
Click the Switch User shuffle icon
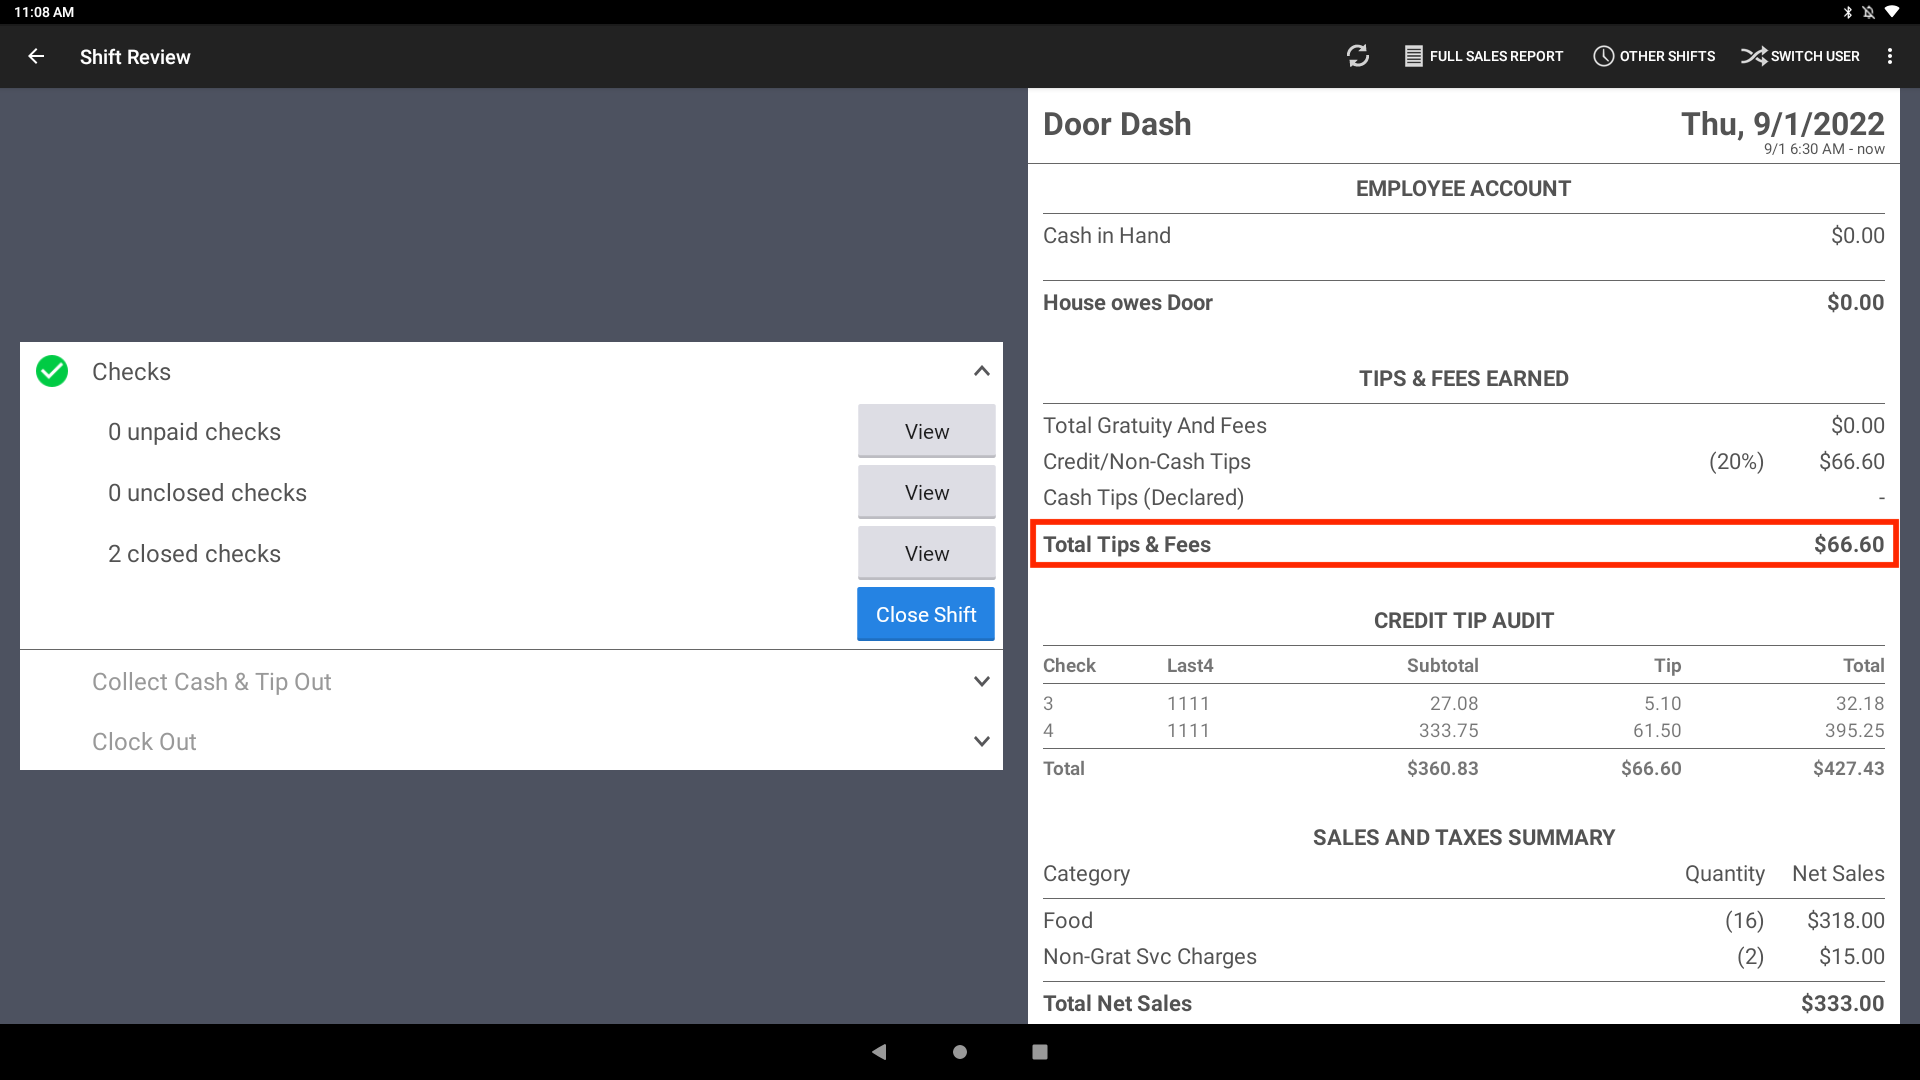[x=1753, y=57]
